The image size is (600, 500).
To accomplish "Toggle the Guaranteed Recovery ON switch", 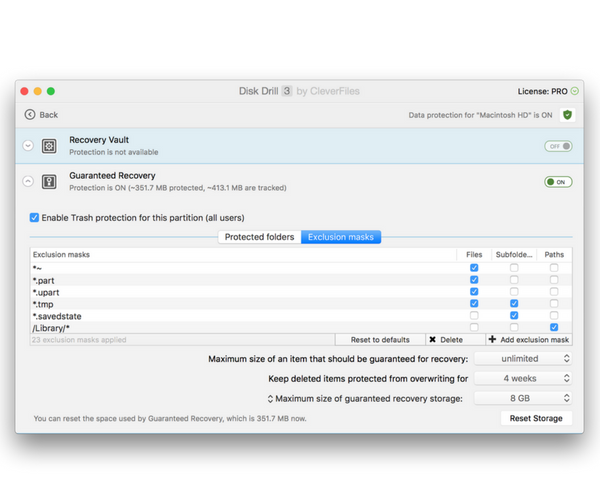I will coord(558,182).
